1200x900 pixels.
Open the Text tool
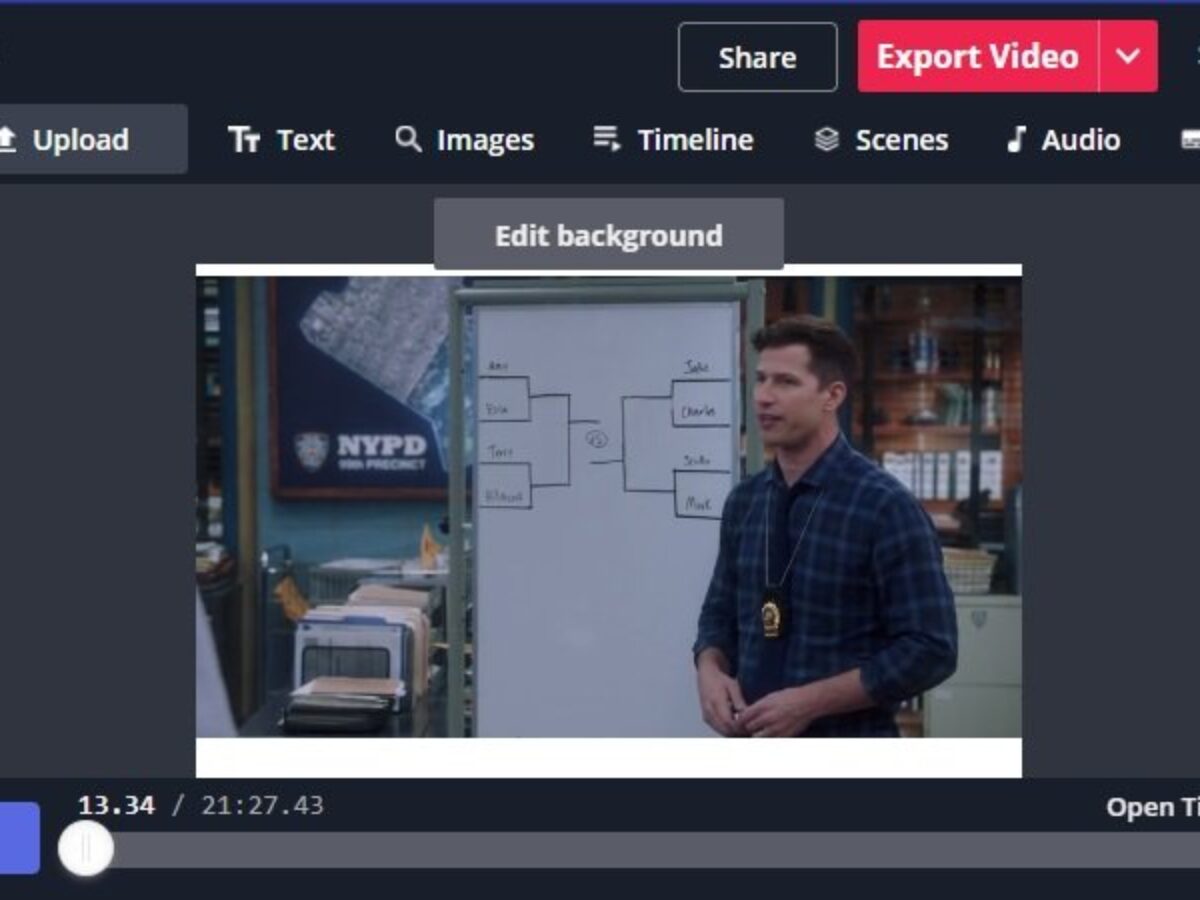[281, 140]
